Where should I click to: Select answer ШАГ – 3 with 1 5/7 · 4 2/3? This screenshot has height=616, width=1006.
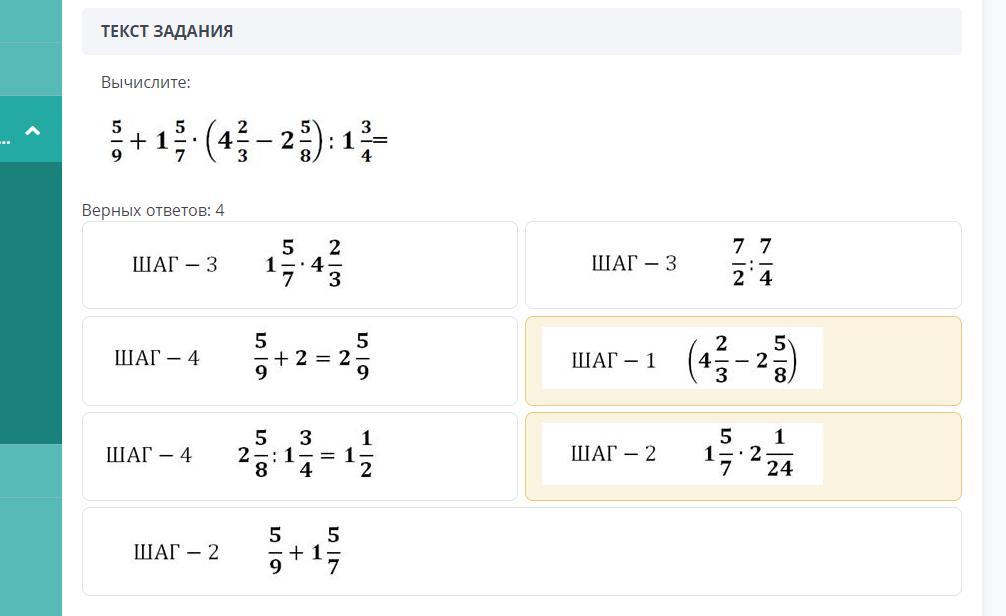(299, 265)
